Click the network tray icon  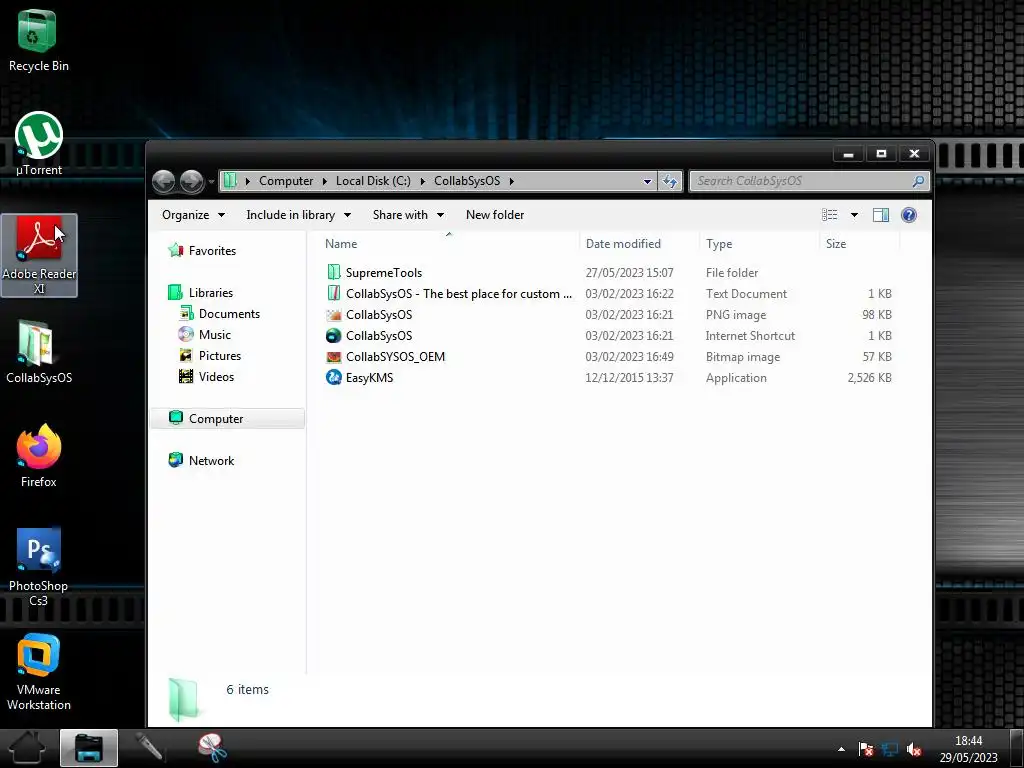tap(889, 749)
